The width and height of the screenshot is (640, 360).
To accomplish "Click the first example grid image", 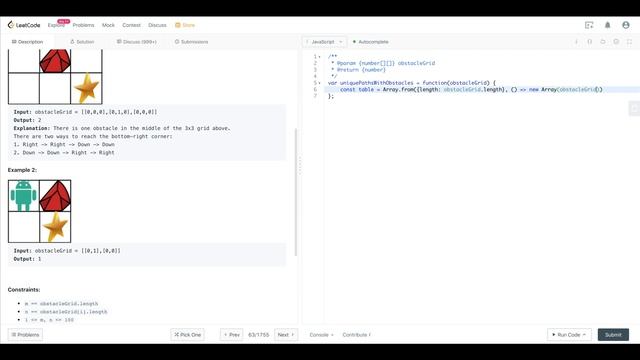I will tap(55, 77).
